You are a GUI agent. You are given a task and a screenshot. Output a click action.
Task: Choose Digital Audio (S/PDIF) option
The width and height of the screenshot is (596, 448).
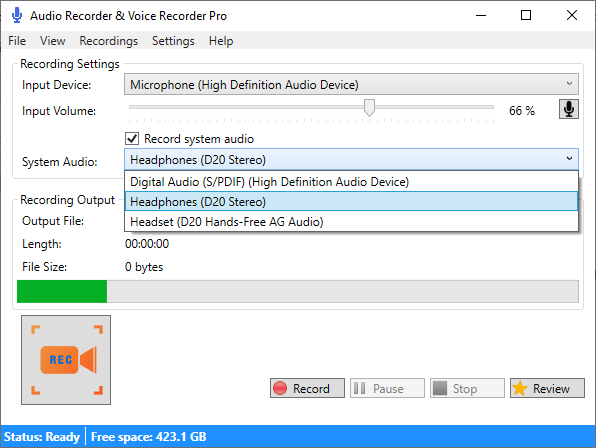(351, 182)
